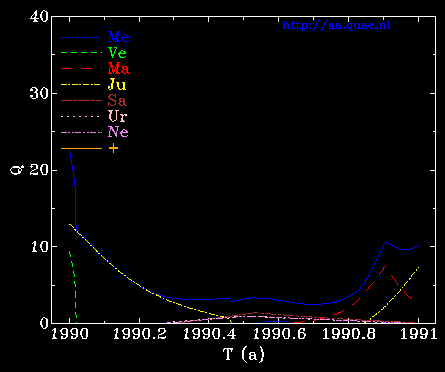This screenshot has width=445, height=372.
Task: Click the red Mars curve peak near 1990.9
Action: [x=385, y=267]
